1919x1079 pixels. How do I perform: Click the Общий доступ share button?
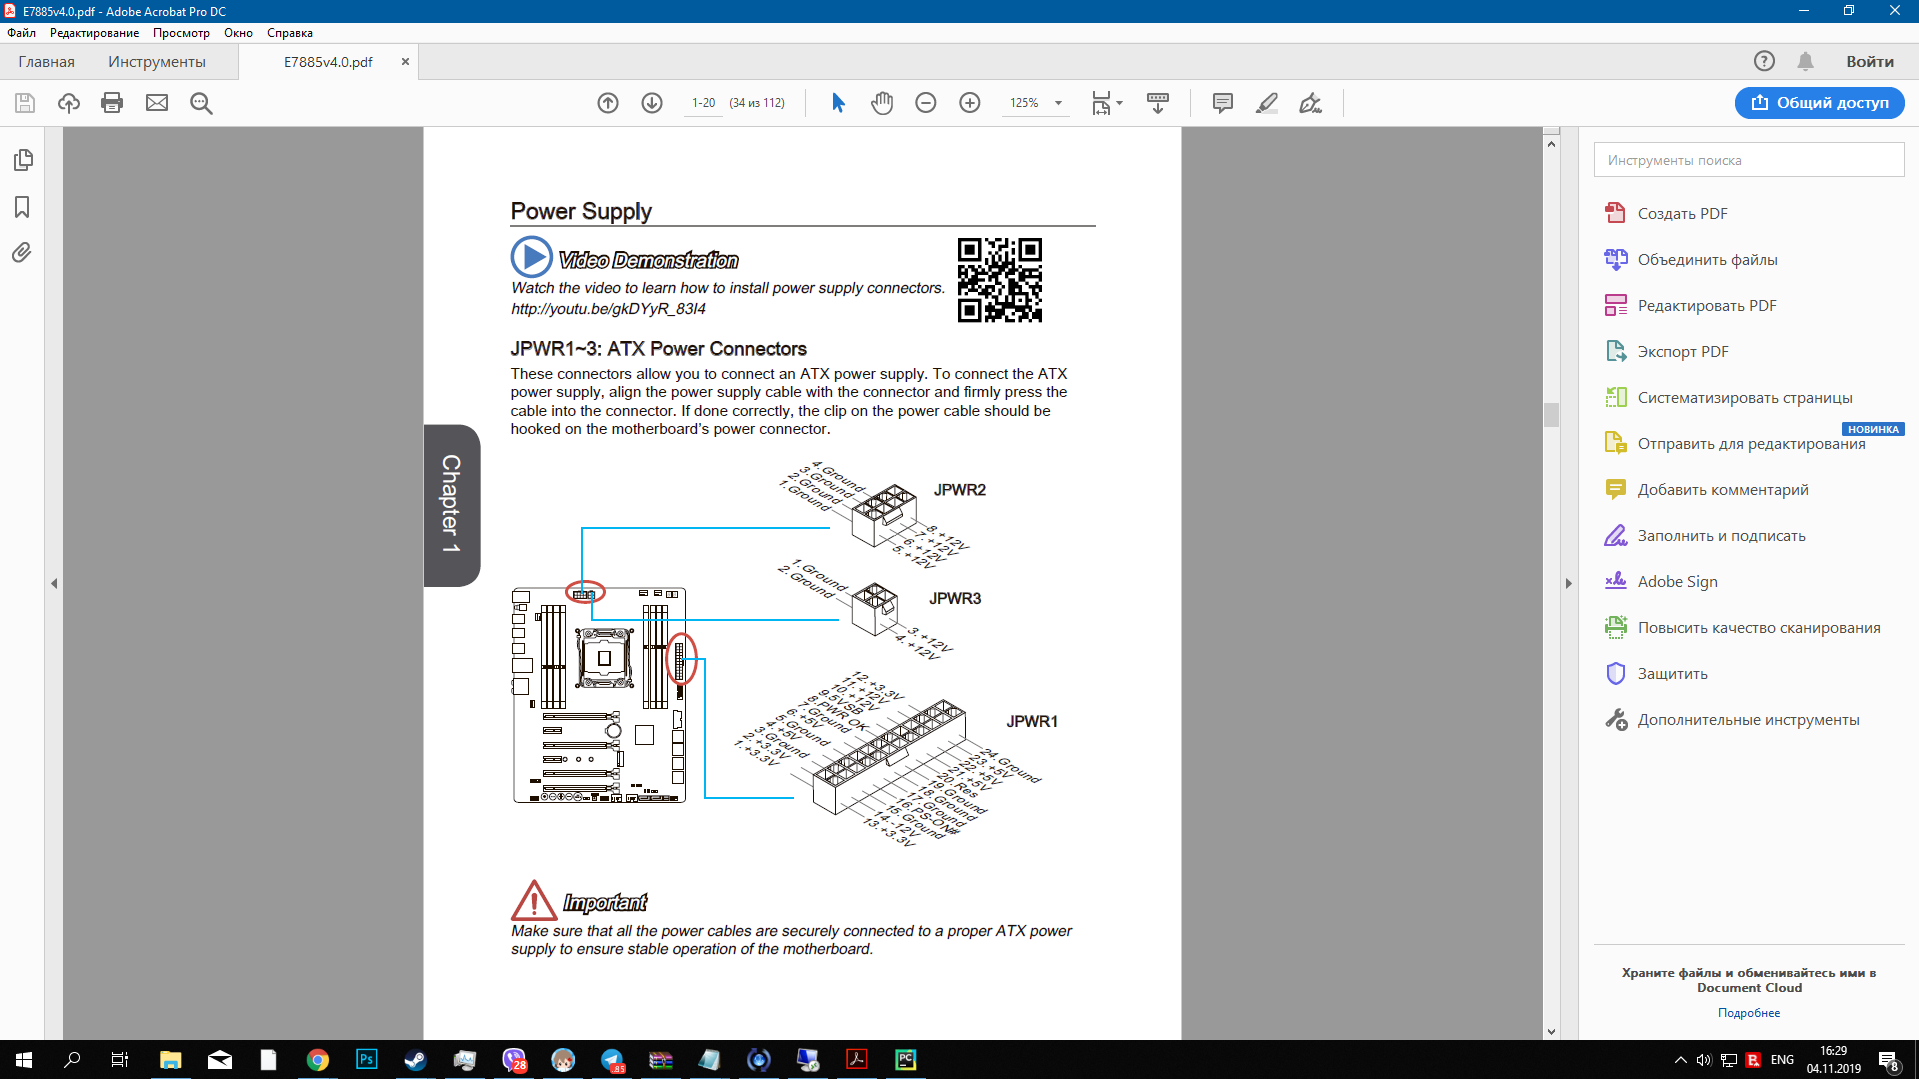pyautogui.click(x=1819, y=103)
